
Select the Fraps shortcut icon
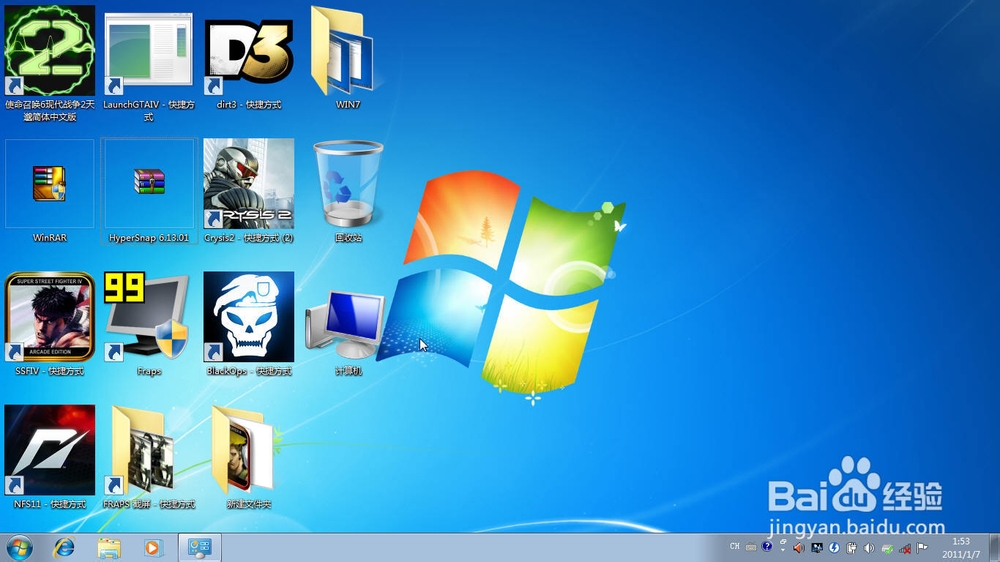[148, 317]
